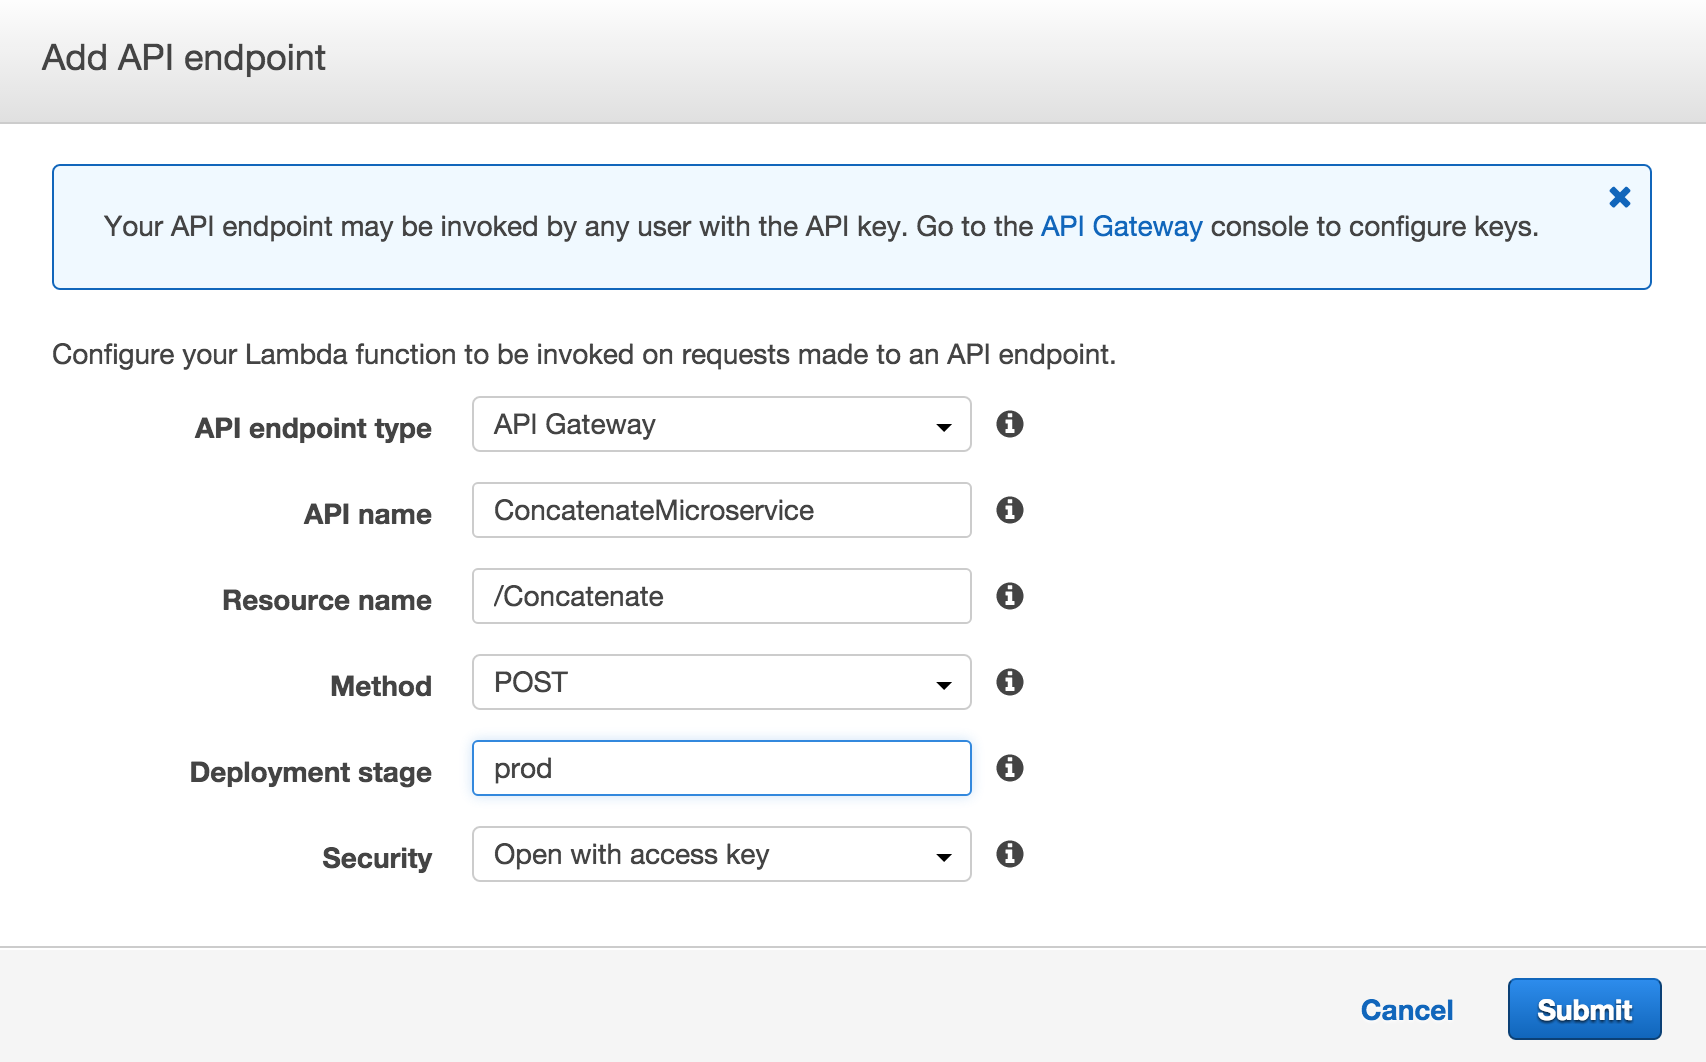
Task: Focus the Deployment stage field containing prod
Action: pyautogui.click(x=720, y=768)
